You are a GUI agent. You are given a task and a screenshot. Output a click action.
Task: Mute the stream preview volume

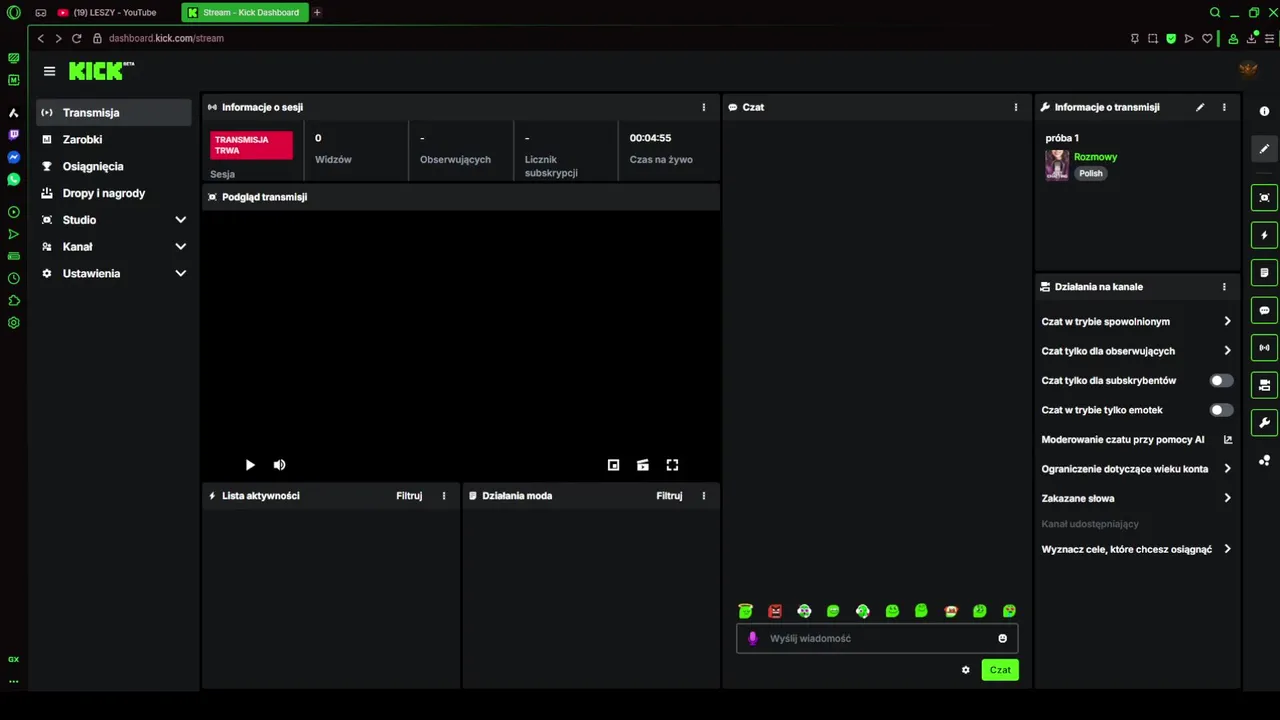pos(280,465)
